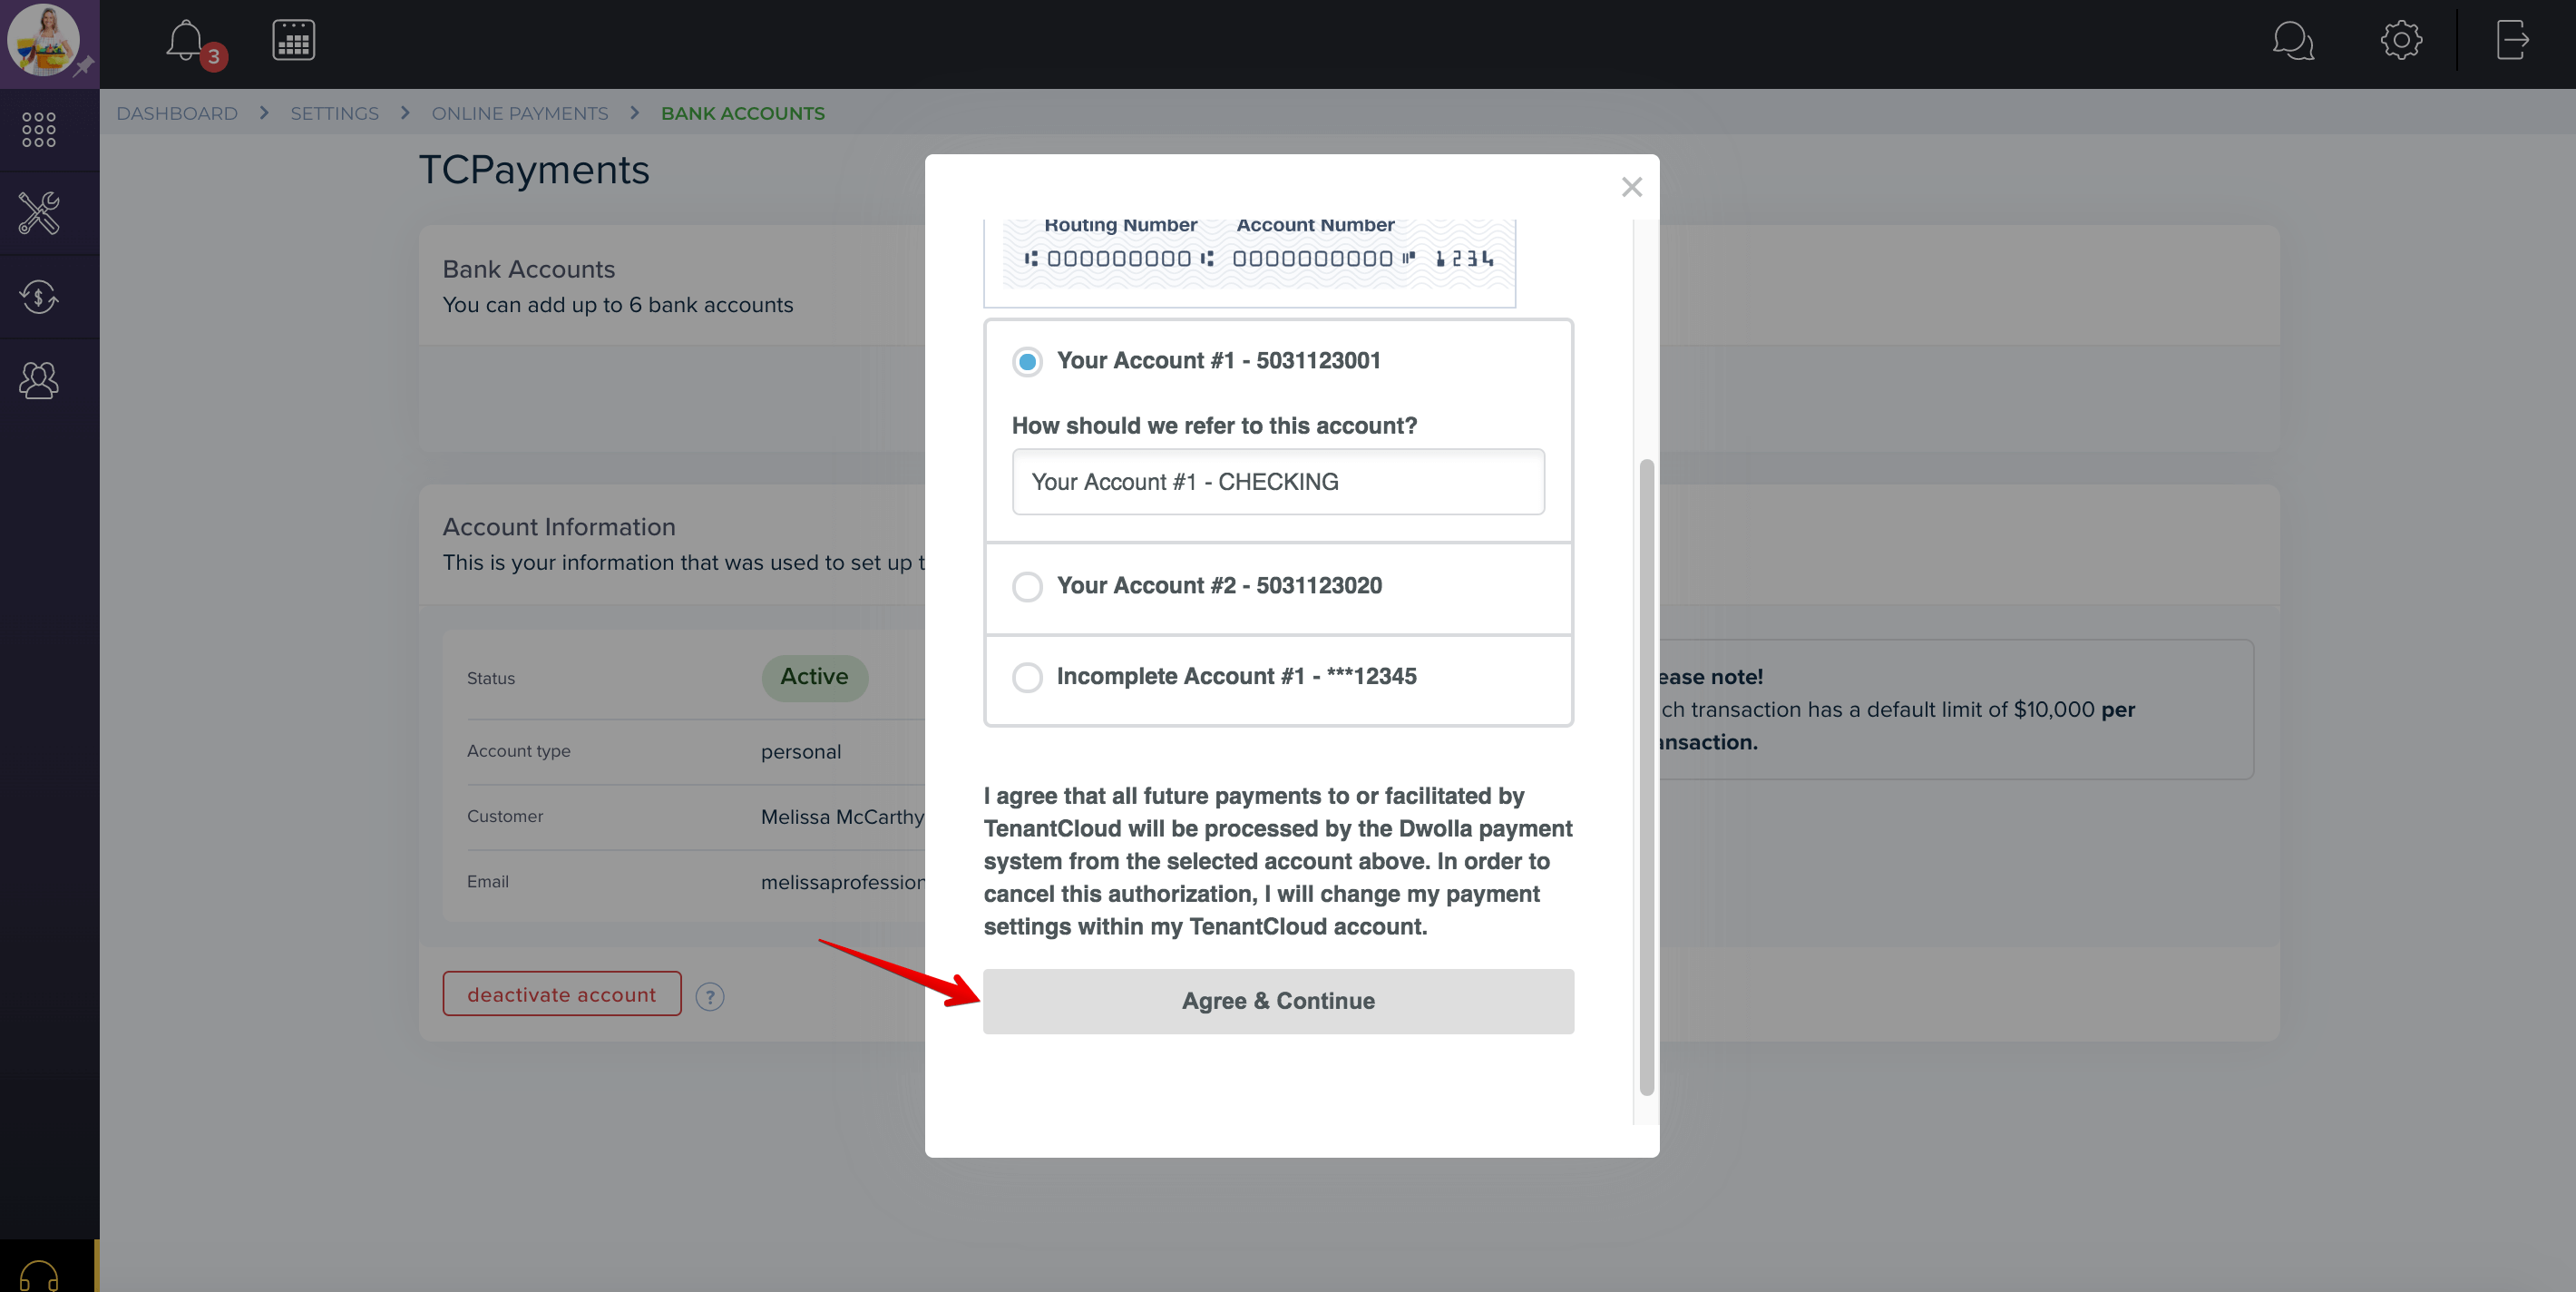
Task: Click the Active status badge
Action: (x=814, y=677)
